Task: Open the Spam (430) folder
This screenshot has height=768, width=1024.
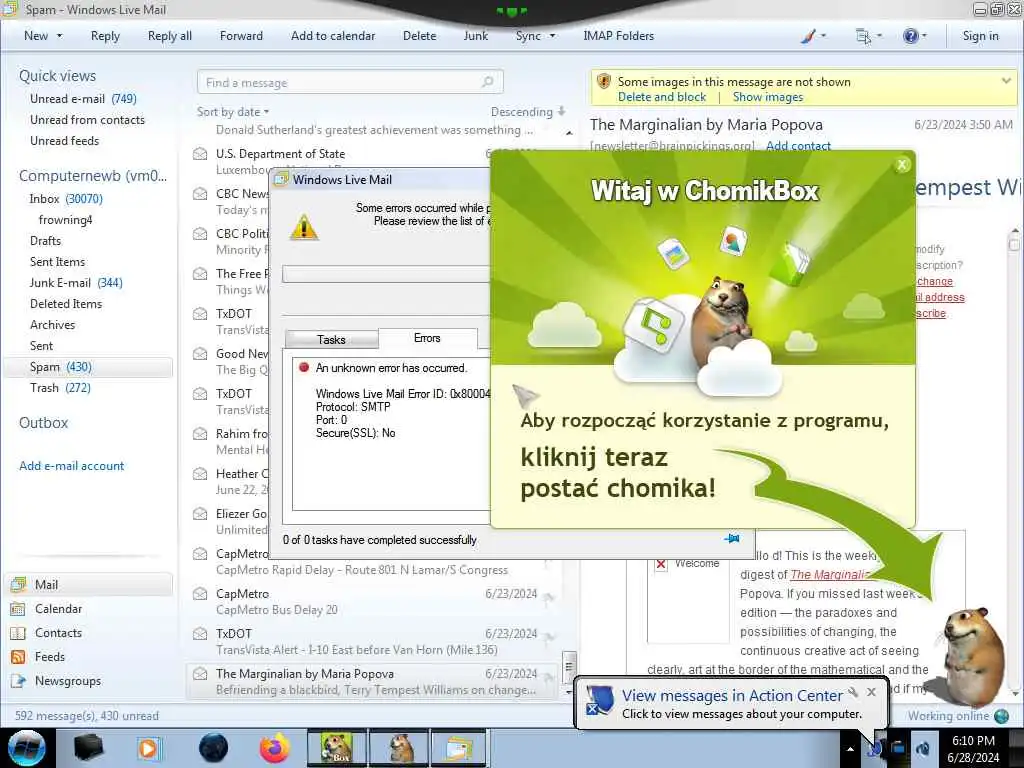Action: tap(88, 367)
